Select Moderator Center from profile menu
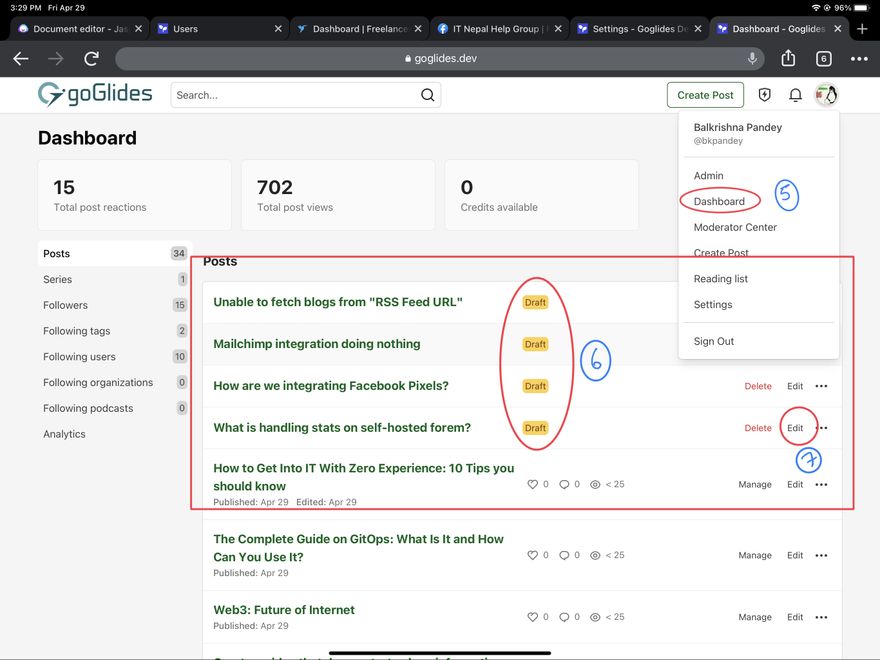The width and height of the screenshot is (880, 660). pos(735,227)
